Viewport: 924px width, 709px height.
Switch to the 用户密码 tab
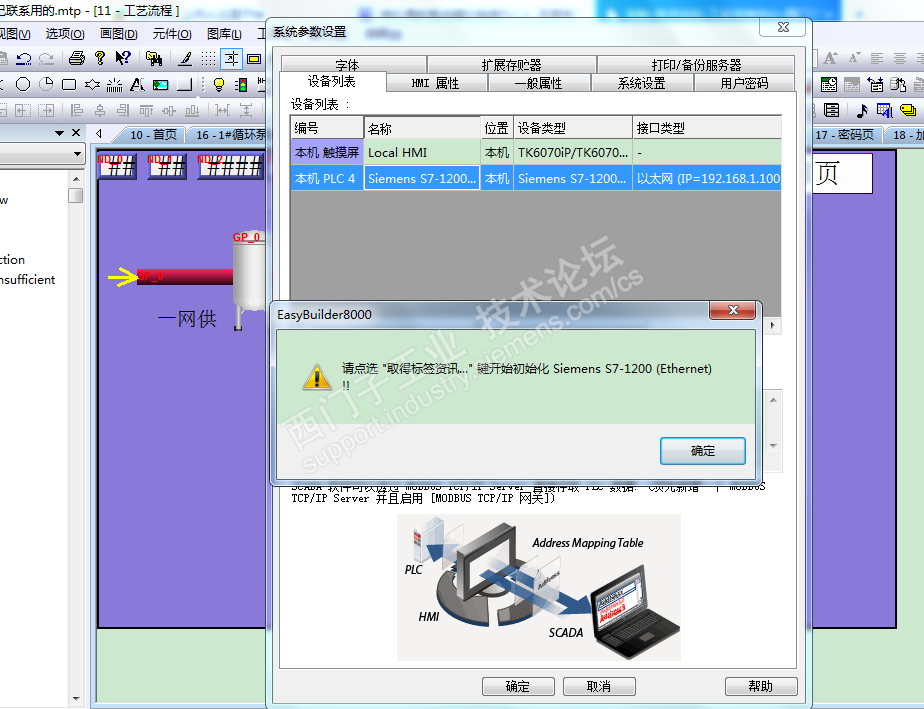pyautogui.click(x=744, y=83)
